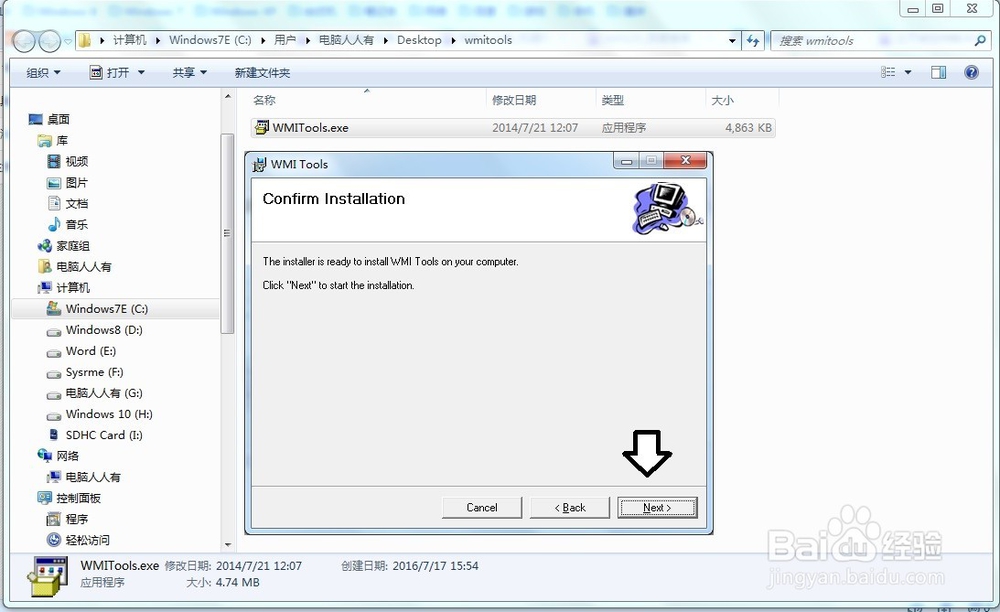Select 电脑人人有 user folder under 家庭组
This screenshot has width=1000, height=612.
(84, 266)
